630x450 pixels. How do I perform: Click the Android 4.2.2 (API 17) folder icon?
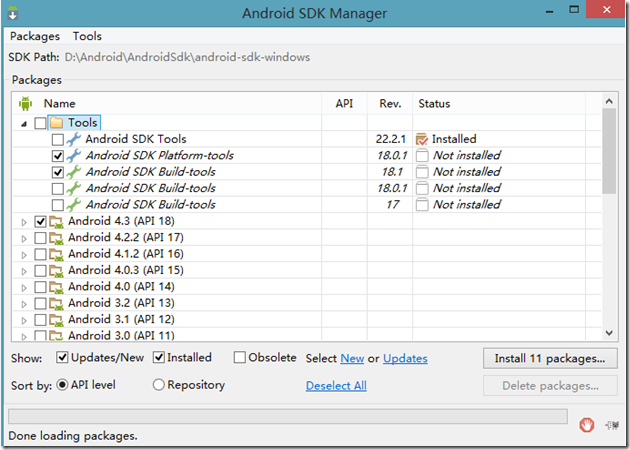56,238
